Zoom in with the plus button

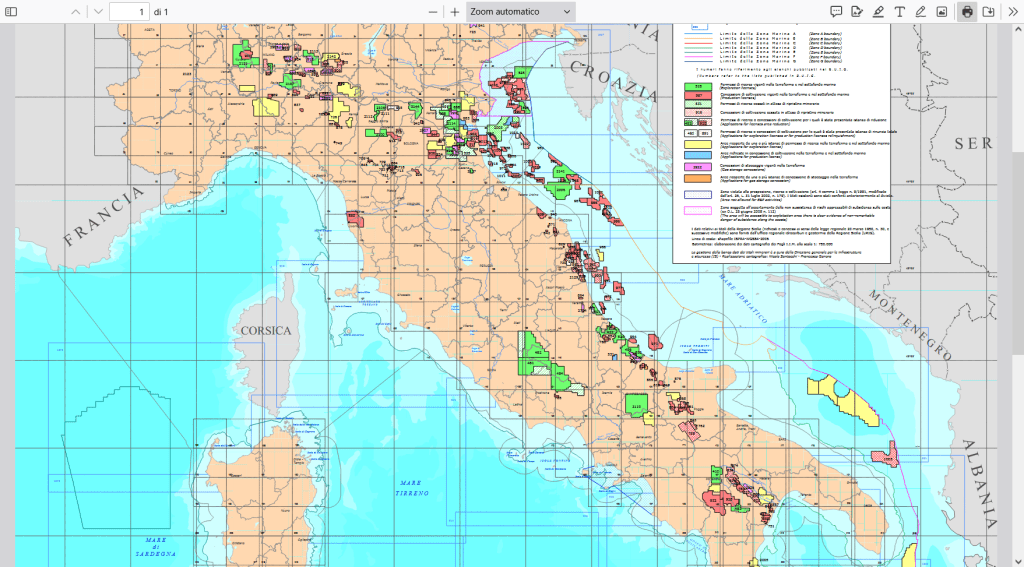pyautogui.click(x=455, y=12)
